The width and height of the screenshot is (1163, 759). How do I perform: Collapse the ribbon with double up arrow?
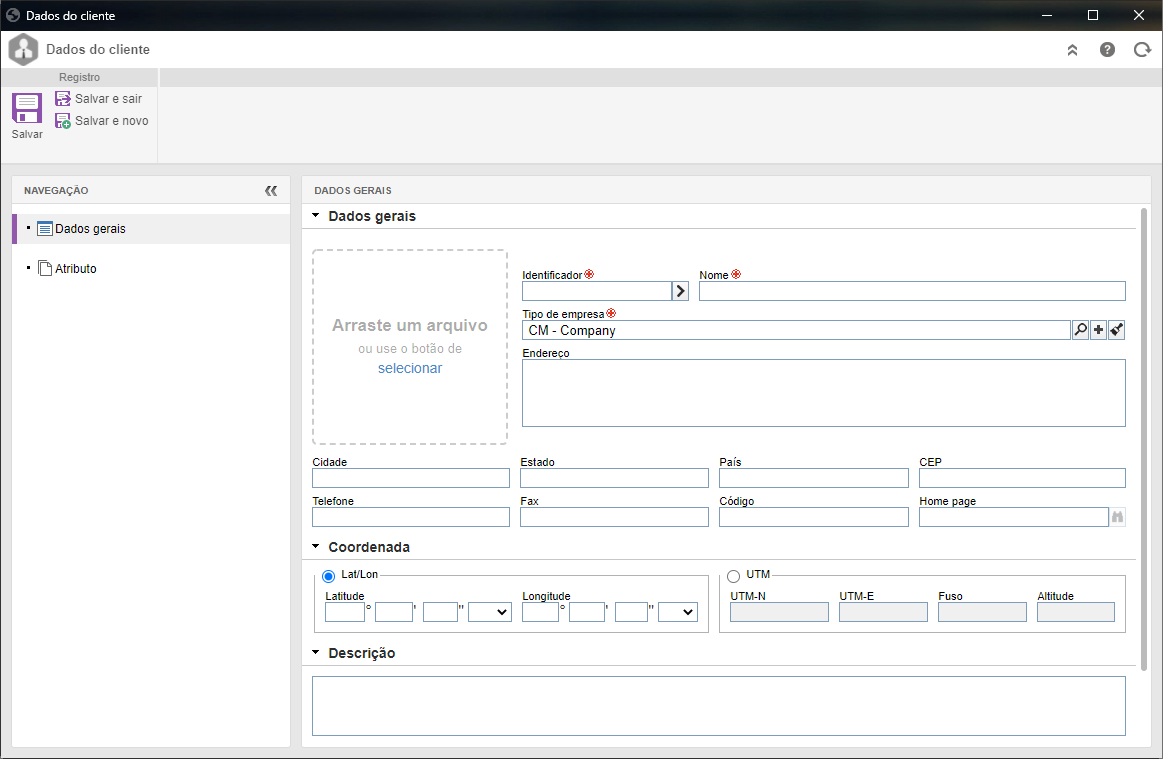click(1073, 50)
